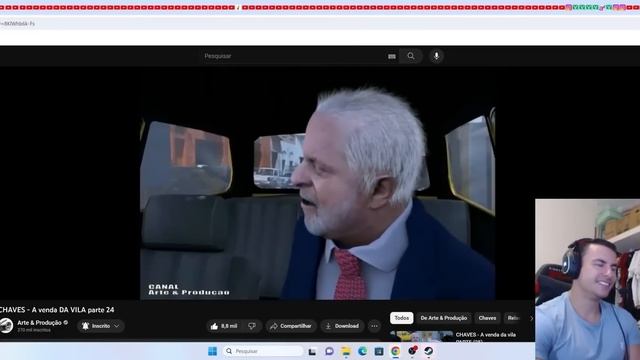The width and height of the screenshot is (640, 360).
Task: Open Steam from the taskbar
Action: point(429,351)
